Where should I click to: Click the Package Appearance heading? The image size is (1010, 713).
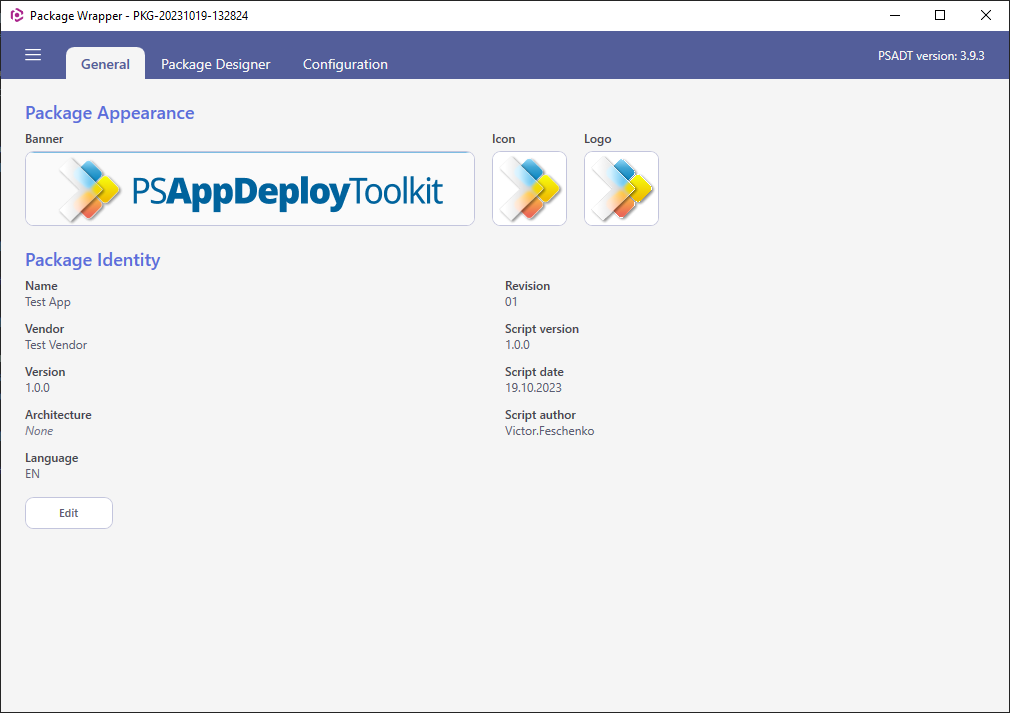[110, 113]
